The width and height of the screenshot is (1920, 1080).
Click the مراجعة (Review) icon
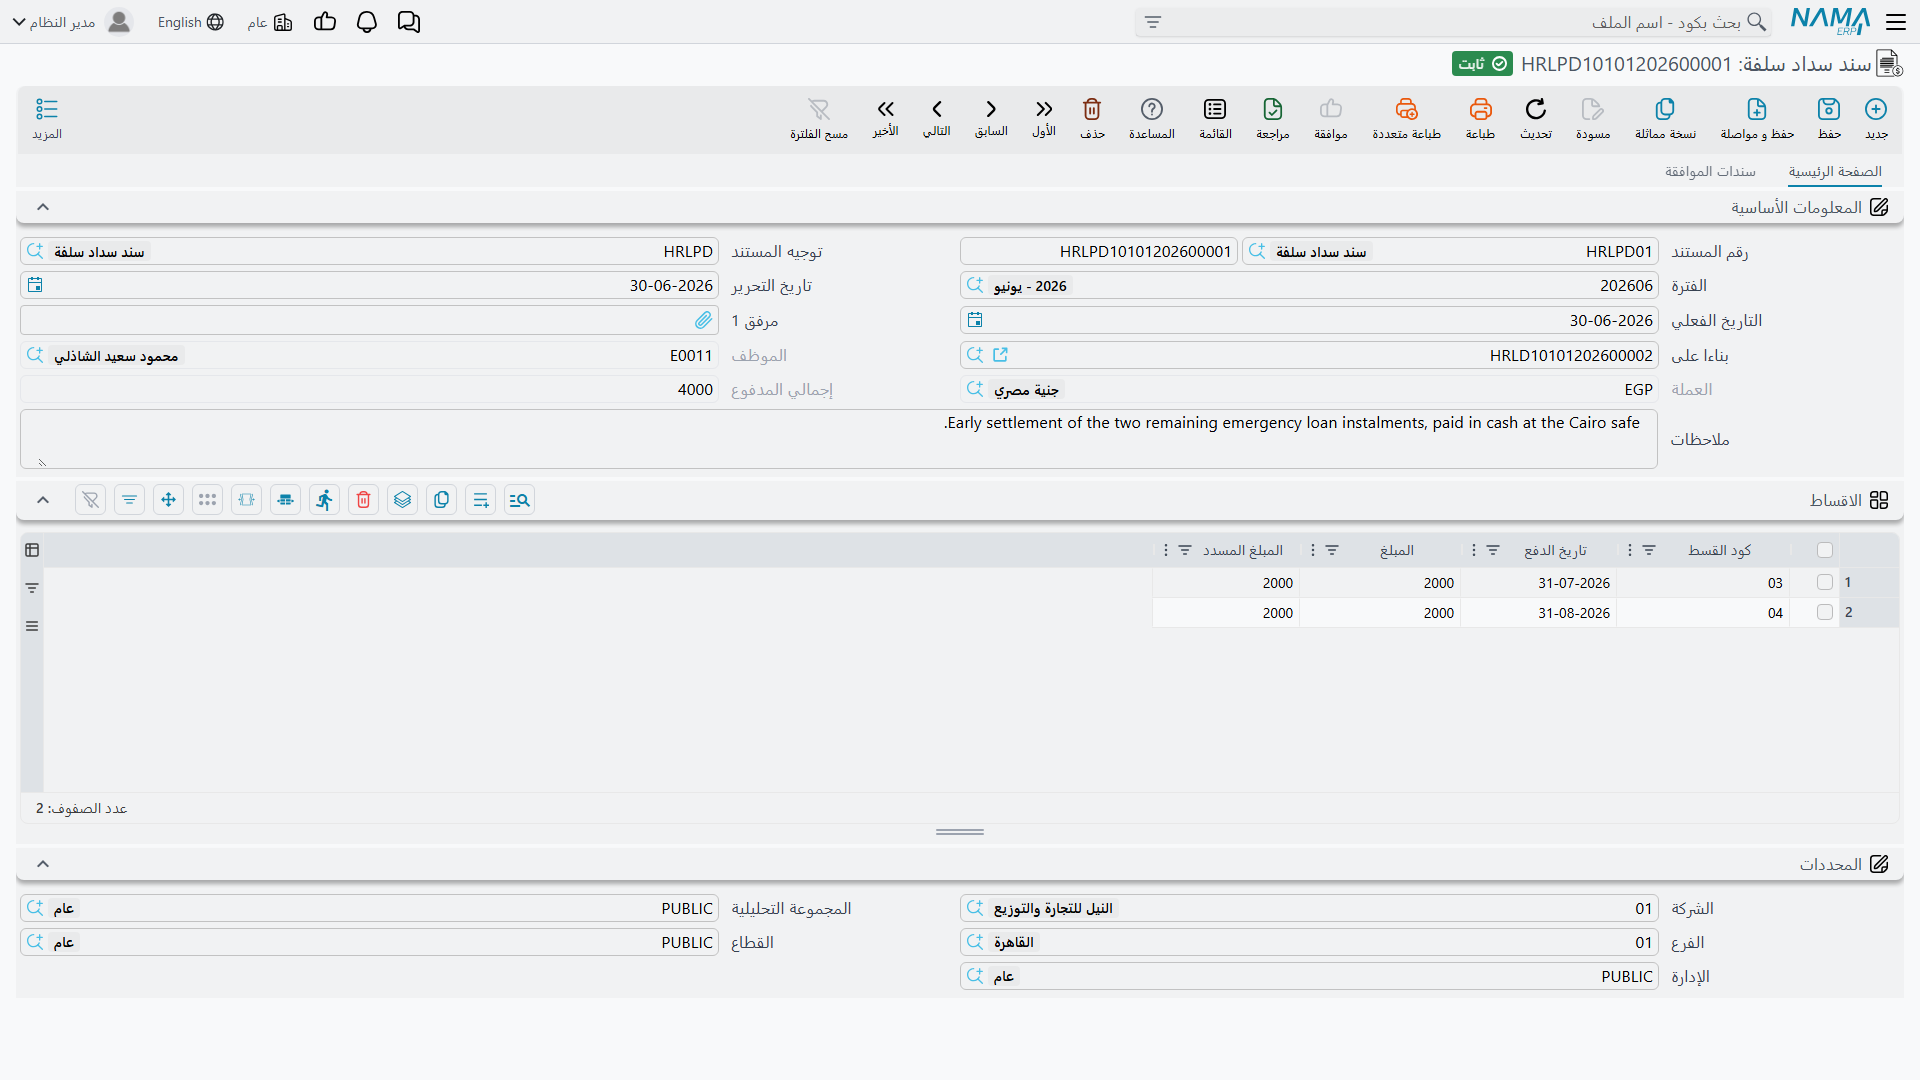1273,109
